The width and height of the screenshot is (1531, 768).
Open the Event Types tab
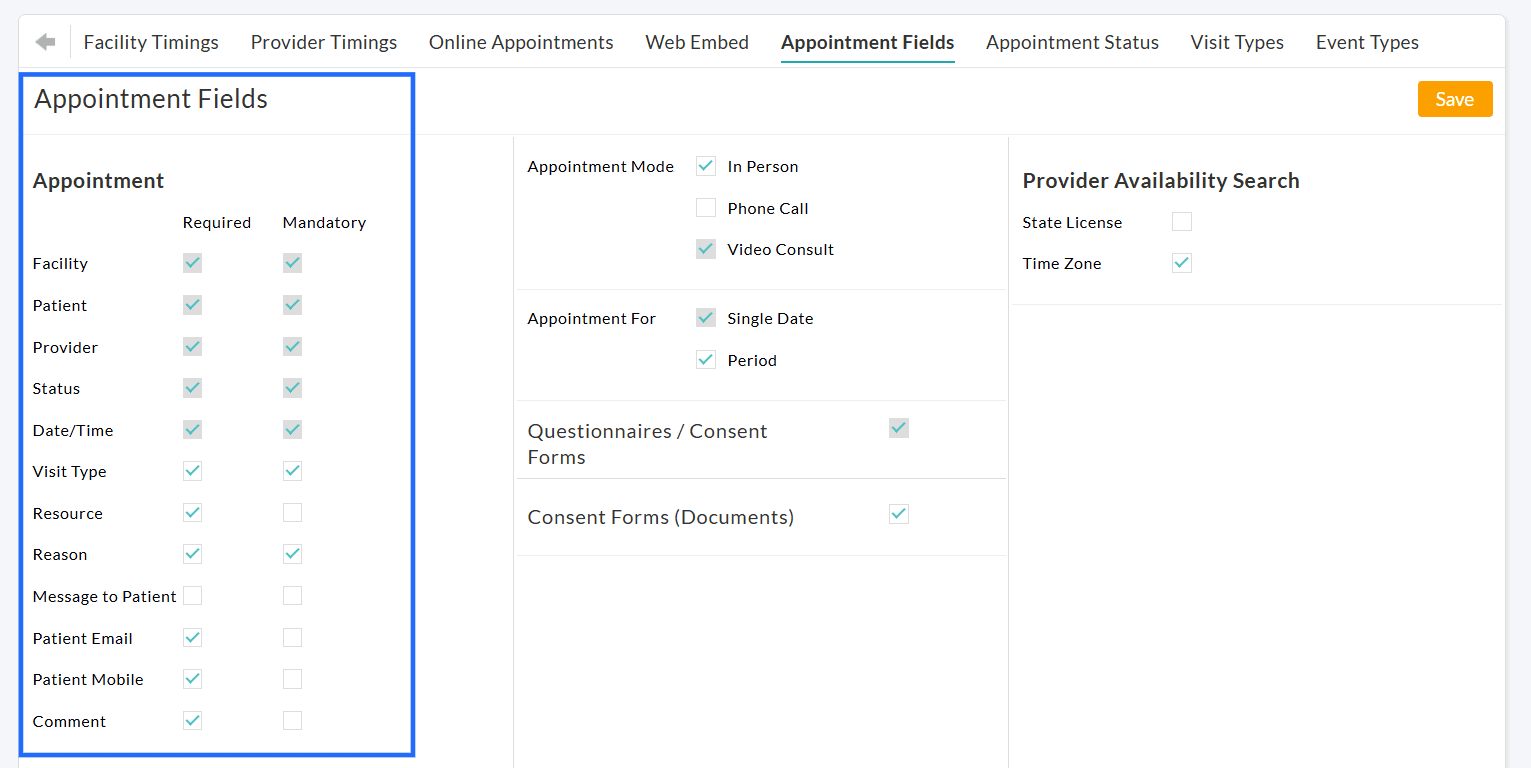pyautogui.click(x=1367, y=42)
